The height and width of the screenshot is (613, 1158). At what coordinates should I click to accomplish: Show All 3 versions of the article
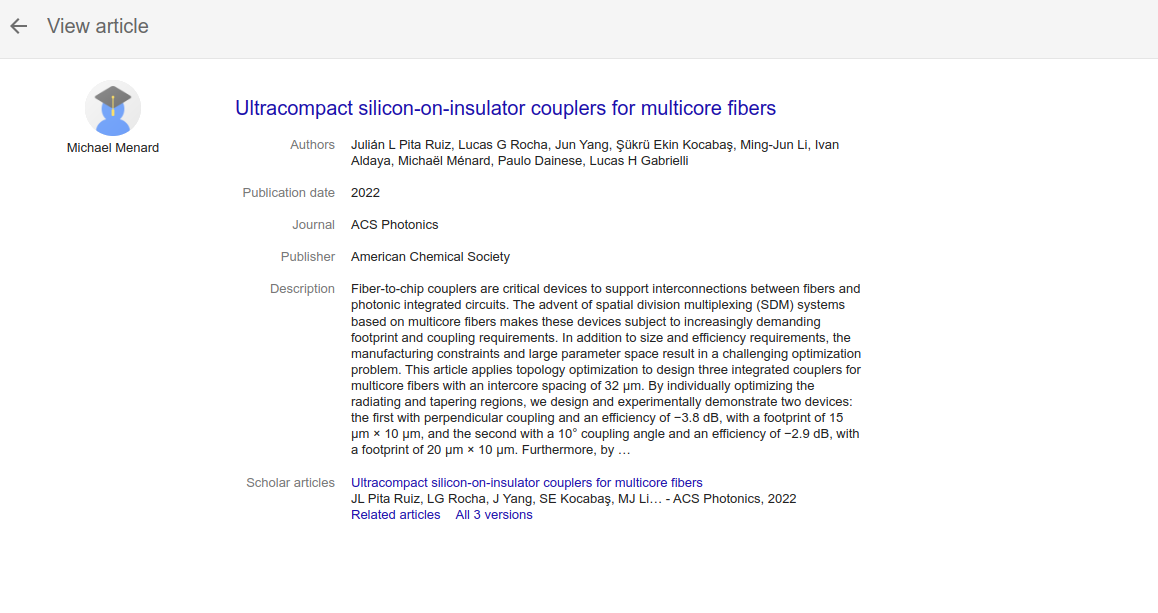(x=493, y=514)
